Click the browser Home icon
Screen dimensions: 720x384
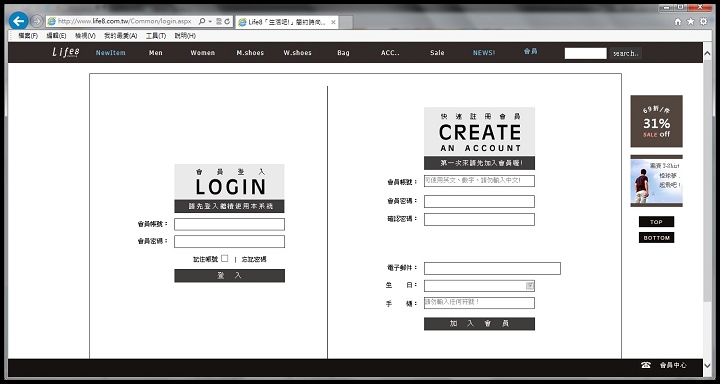point(678,21)
